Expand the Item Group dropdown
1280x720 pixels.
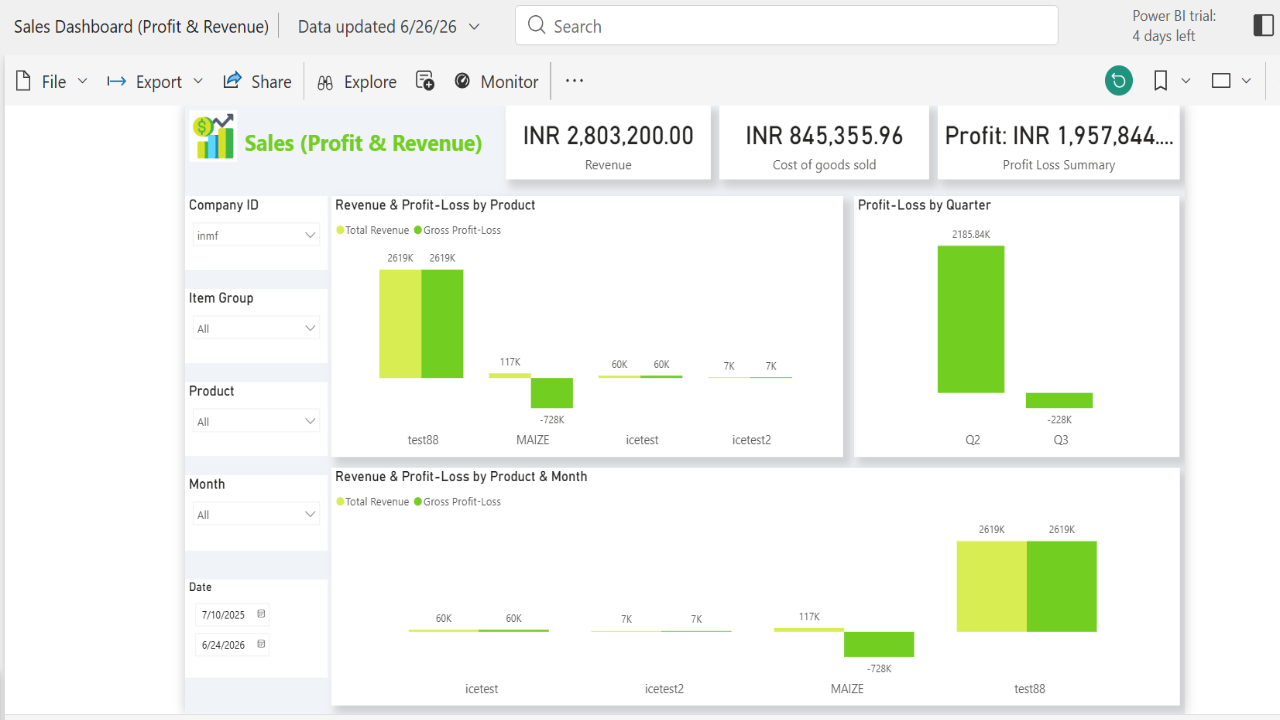click(256, 328)
